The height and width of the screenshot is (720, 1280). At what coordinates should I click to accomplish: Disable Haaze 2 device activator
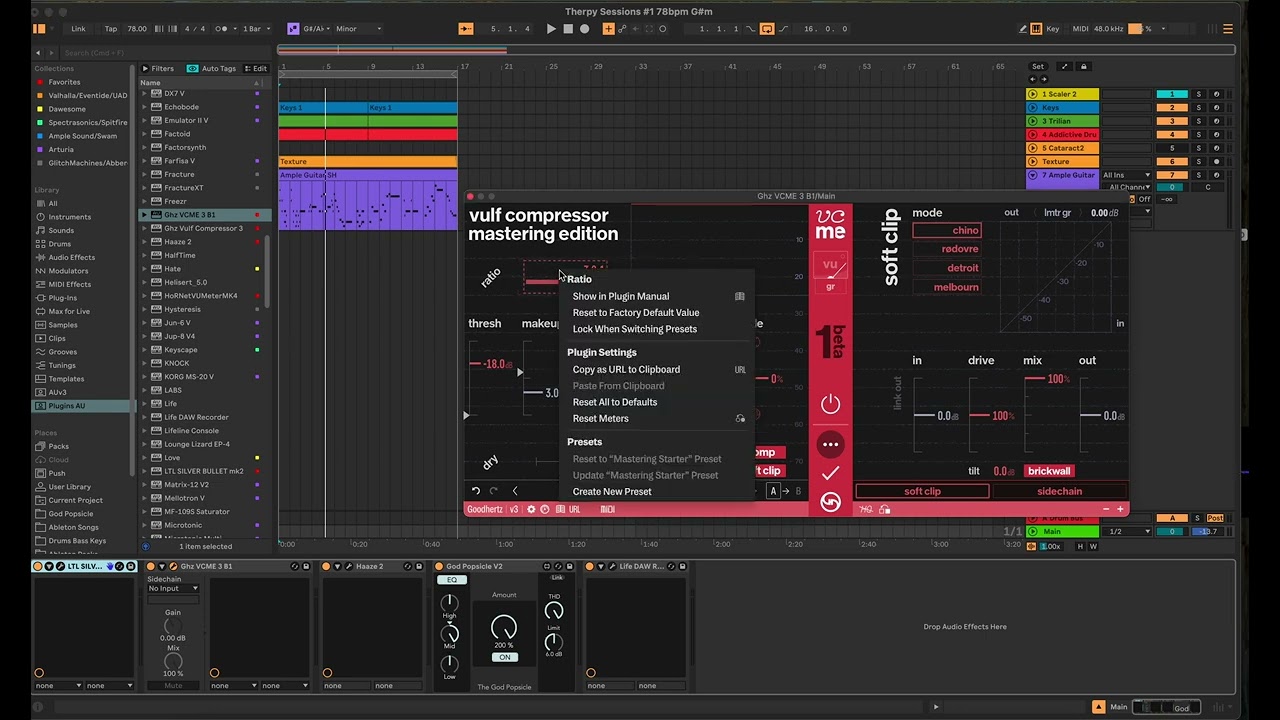click(326, 566)
